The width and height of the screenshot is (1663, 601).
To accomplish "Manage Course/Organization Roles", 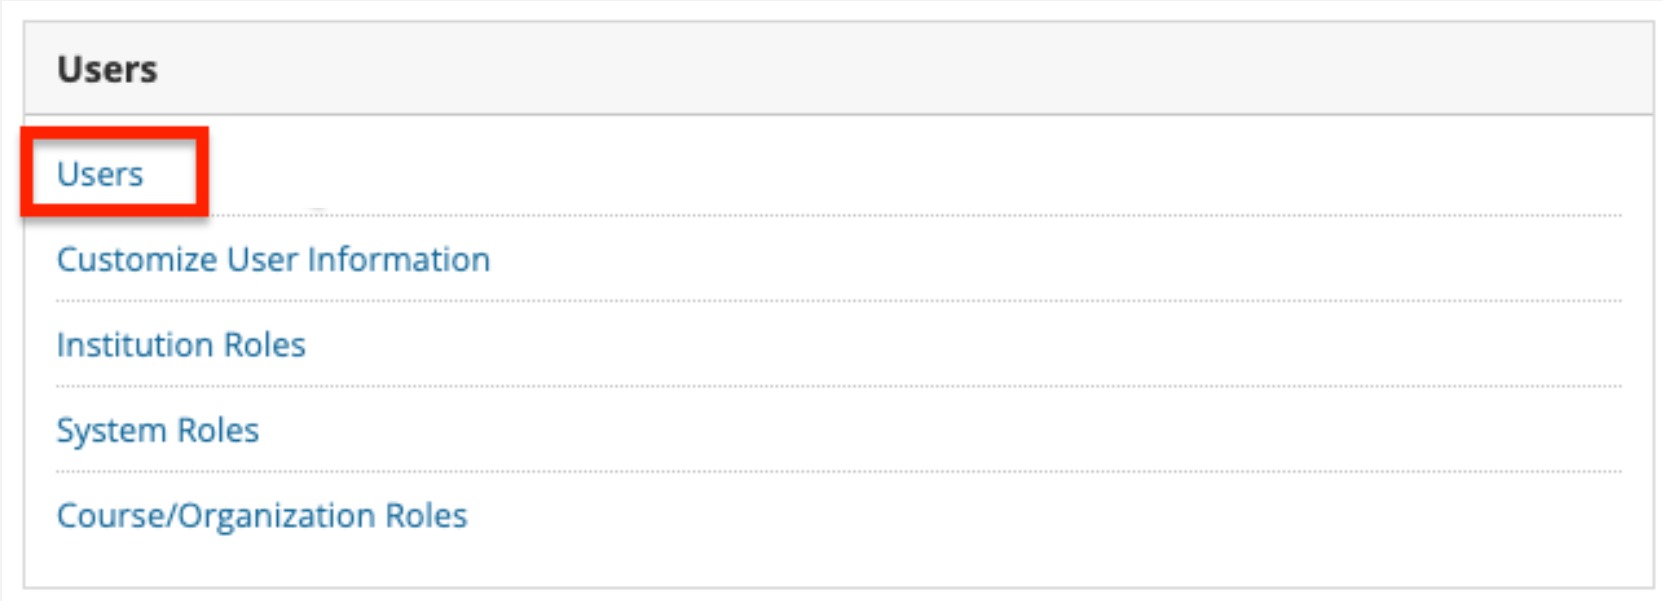I will pyautogui.click(x=262, y=516).
